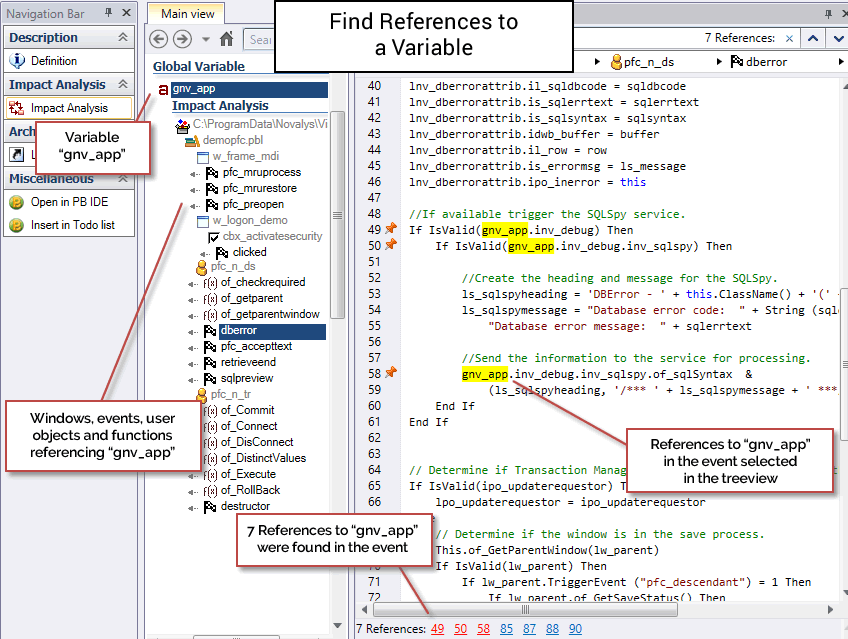Click the bookmark pin on line 58
Viewport: 848px width, 639px height.
[391, 374]
